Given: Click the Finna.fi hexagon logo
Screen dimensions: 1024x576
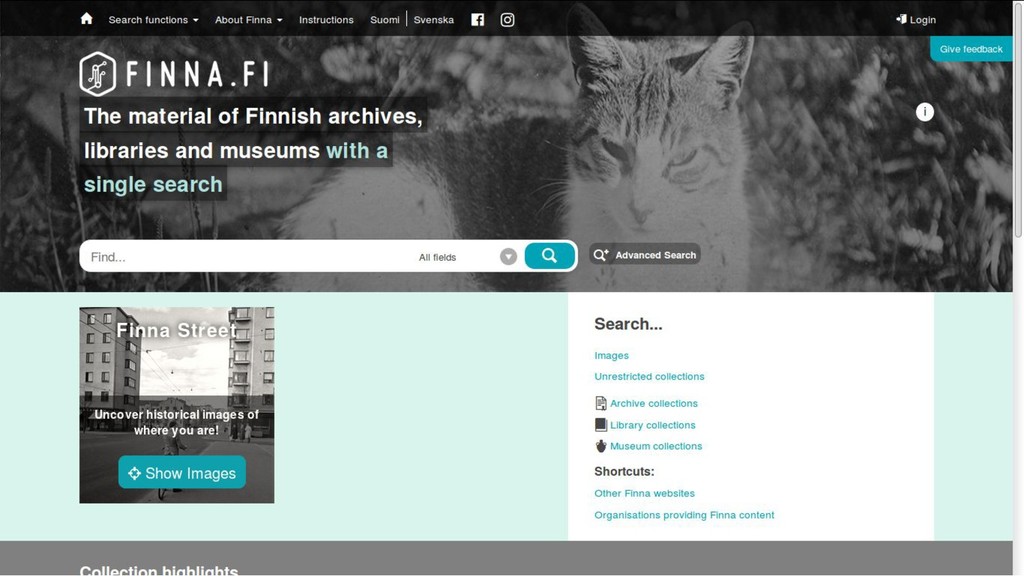Looking at the screenshot, I should pyautogui.click(x=97, y=74).
